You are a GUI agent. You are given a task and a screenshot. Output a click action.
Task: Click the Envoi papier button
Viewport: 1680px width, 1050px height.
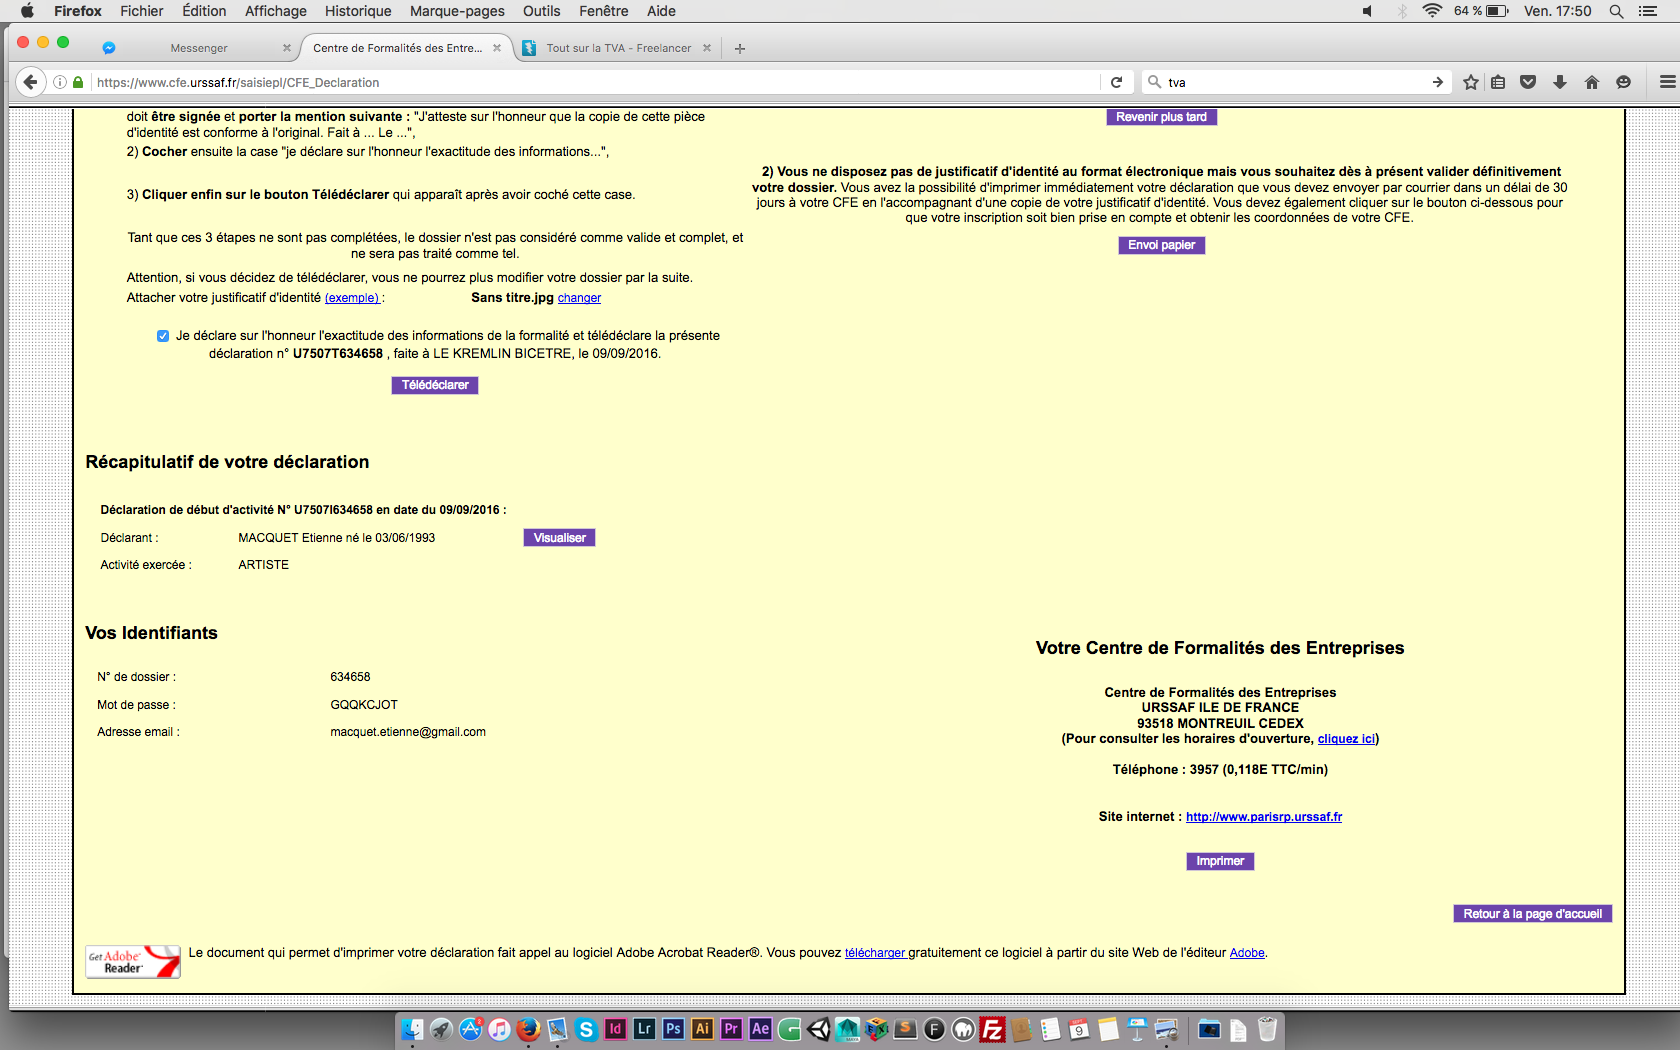click(1161, 245)
